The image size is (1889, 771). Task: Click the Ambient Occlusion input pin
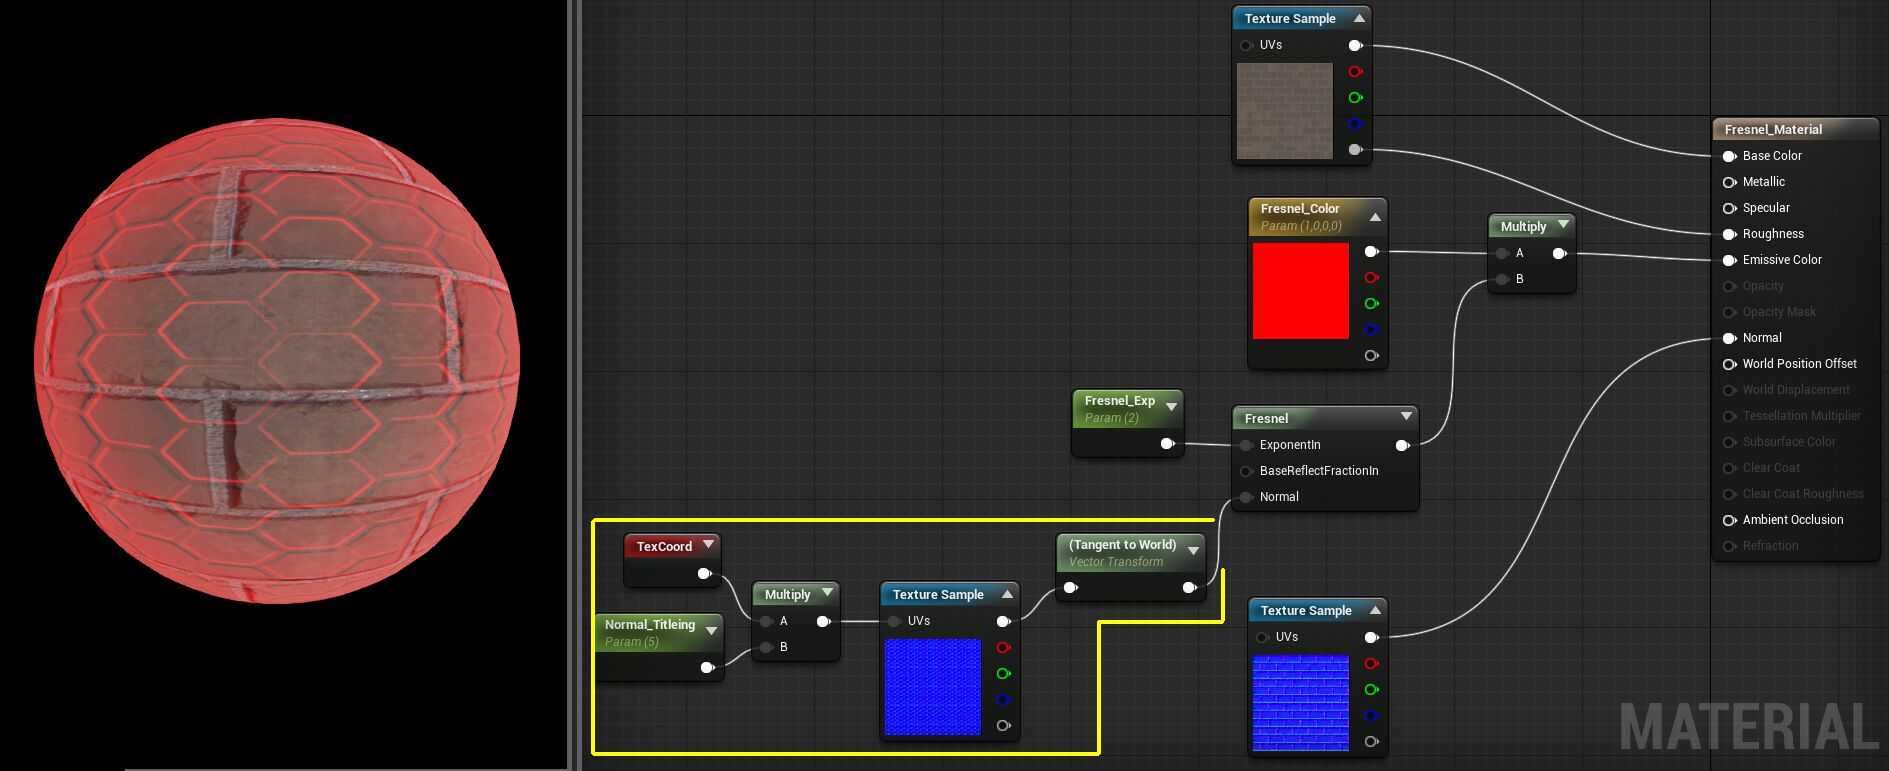click(1729, 520)
